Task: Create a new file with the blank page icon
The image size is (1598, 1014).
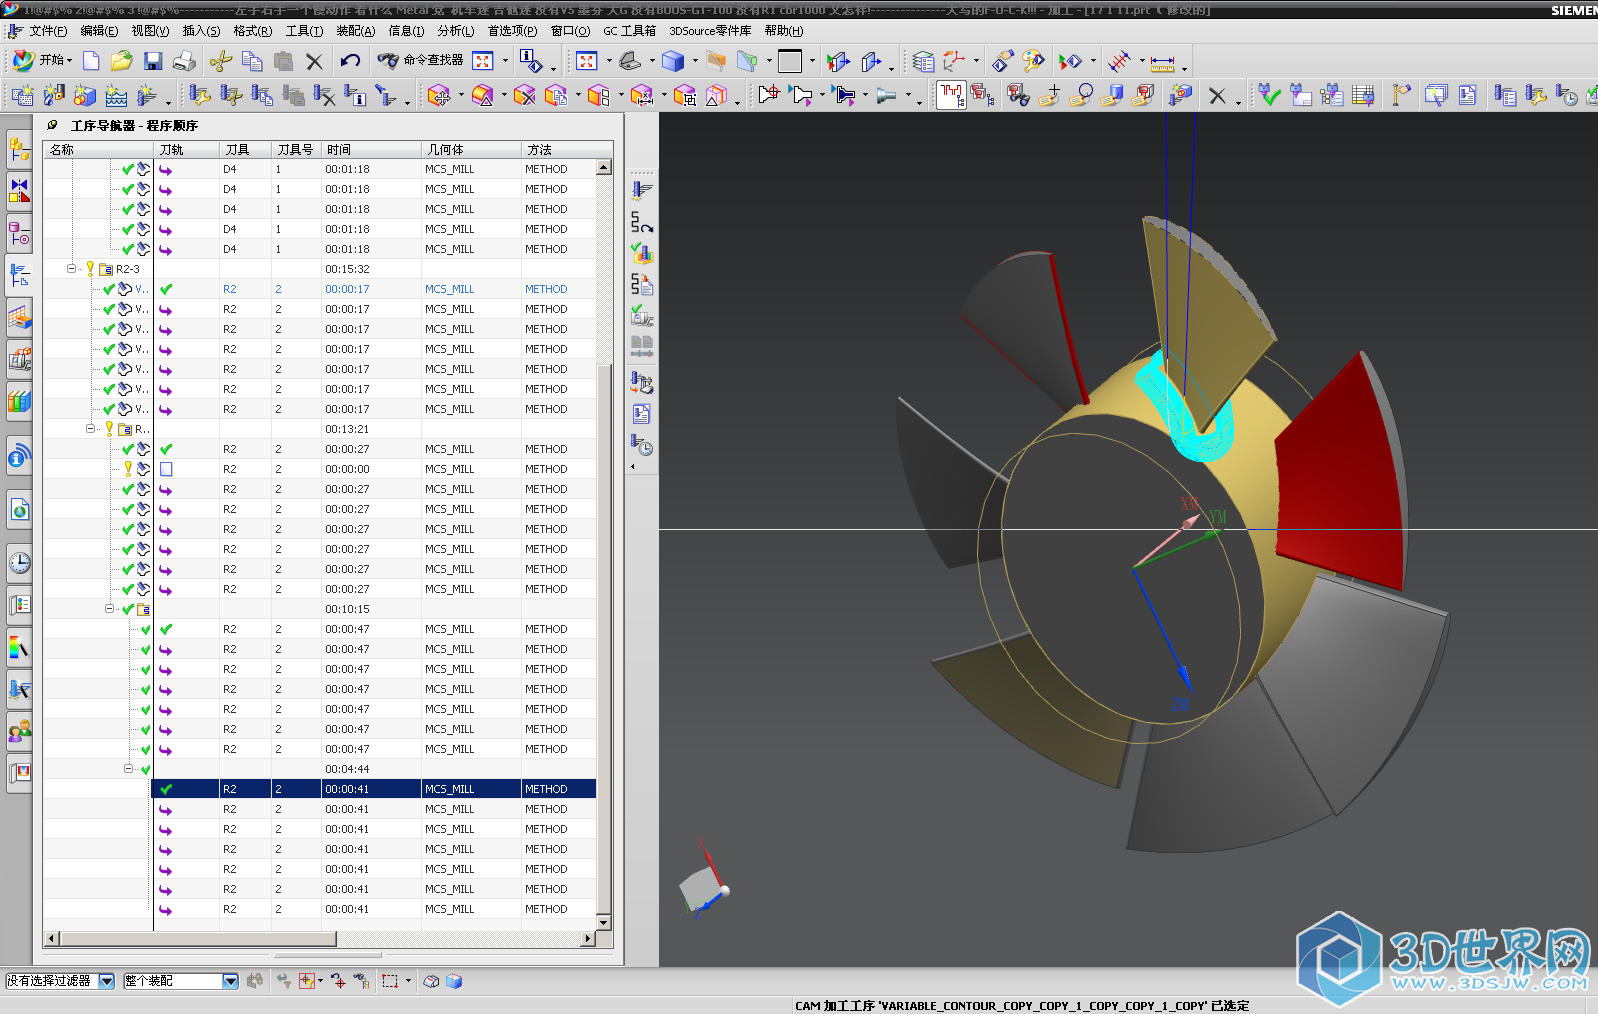Action: 91,61
